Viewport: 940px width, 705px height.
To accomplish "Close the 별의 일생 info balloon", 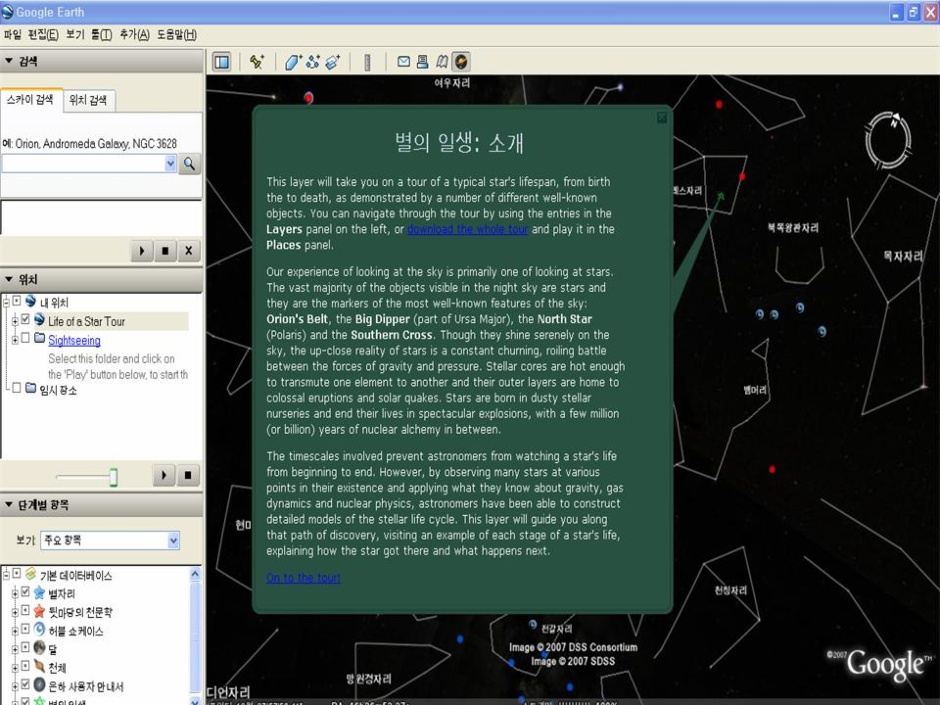I will click(662, 118).
